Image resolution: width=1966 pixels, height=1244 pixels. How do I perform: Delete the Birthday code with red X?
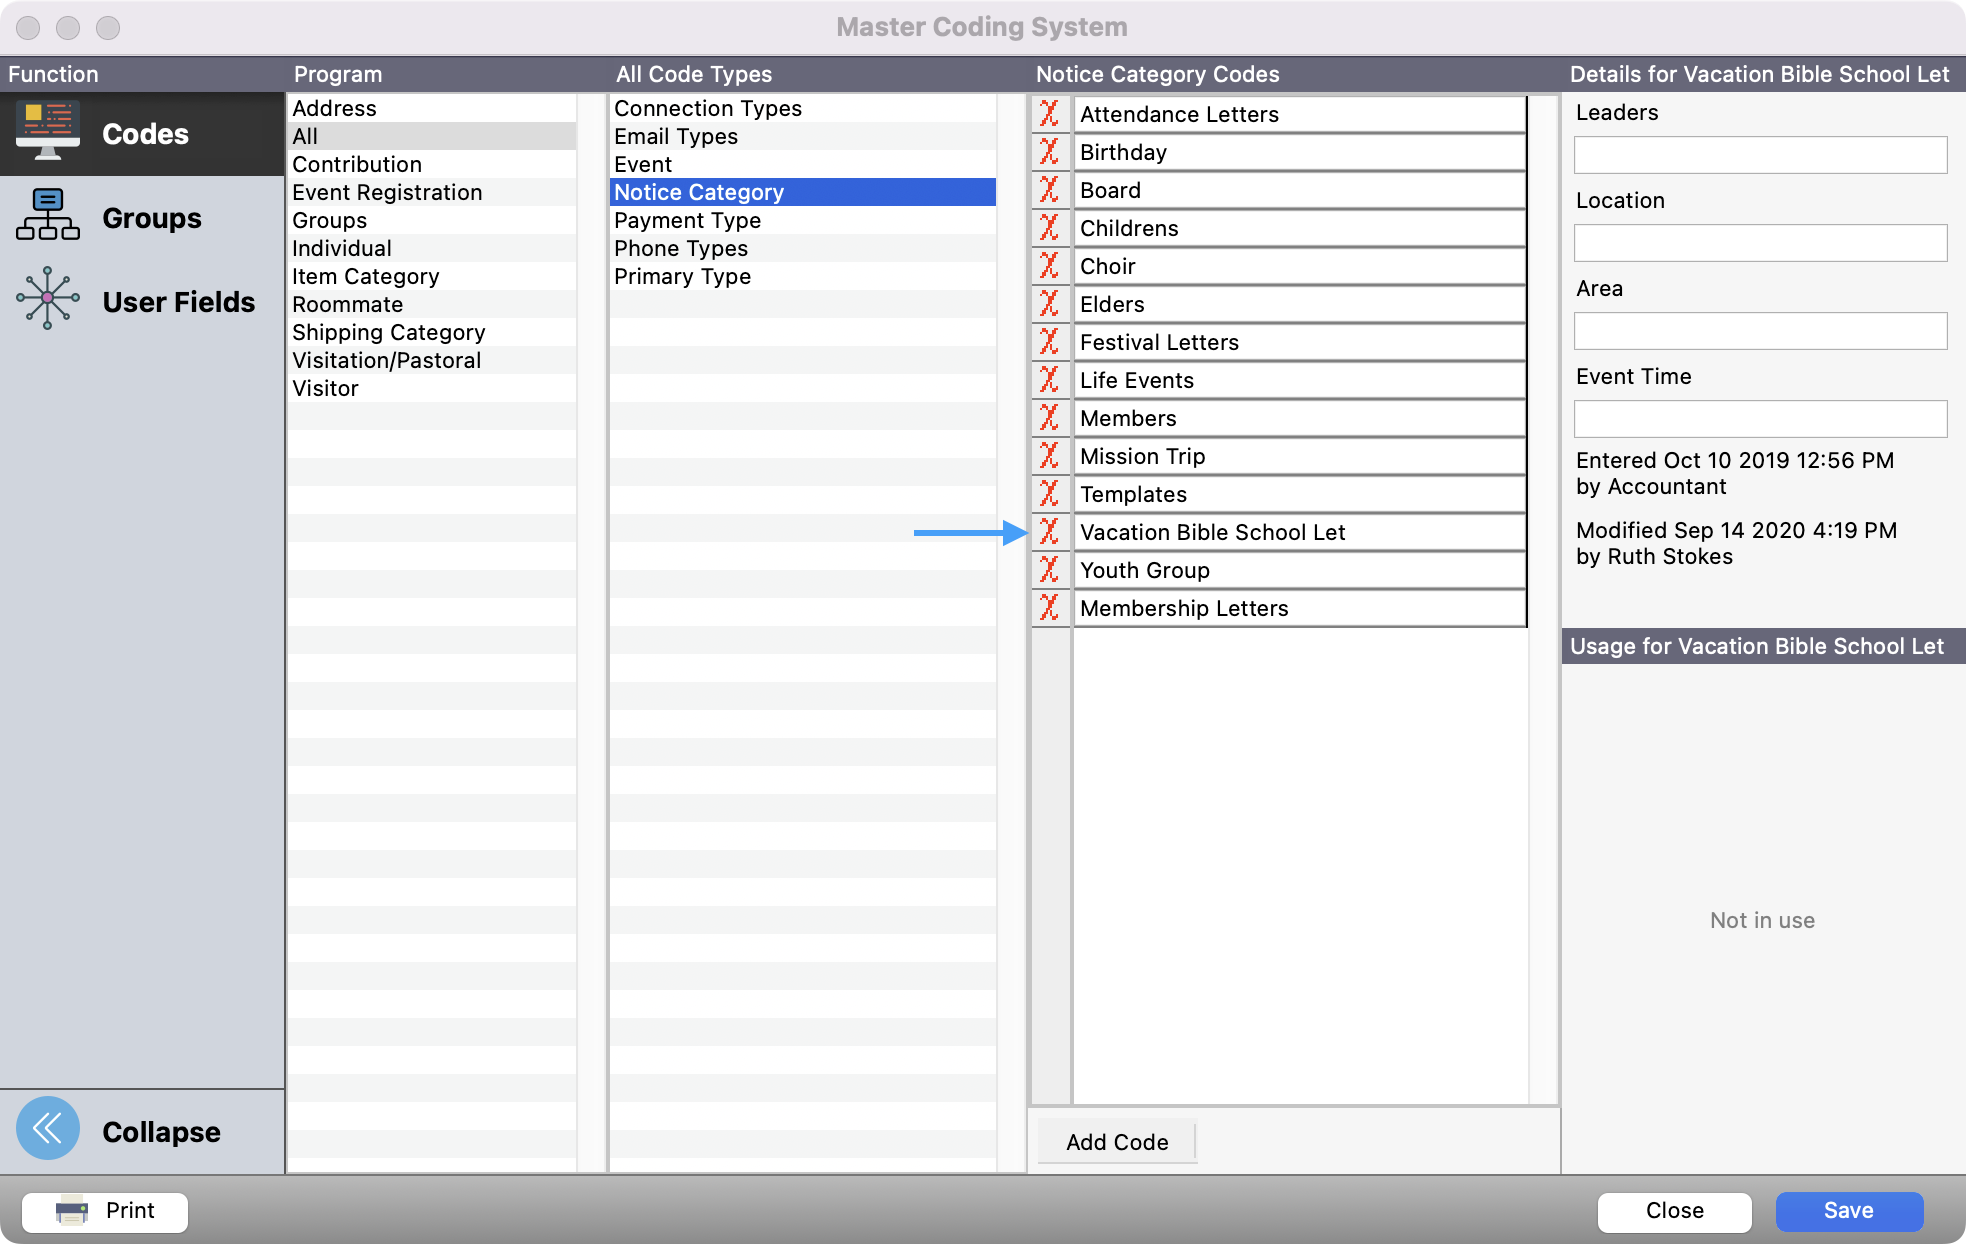coord(1050,152)
